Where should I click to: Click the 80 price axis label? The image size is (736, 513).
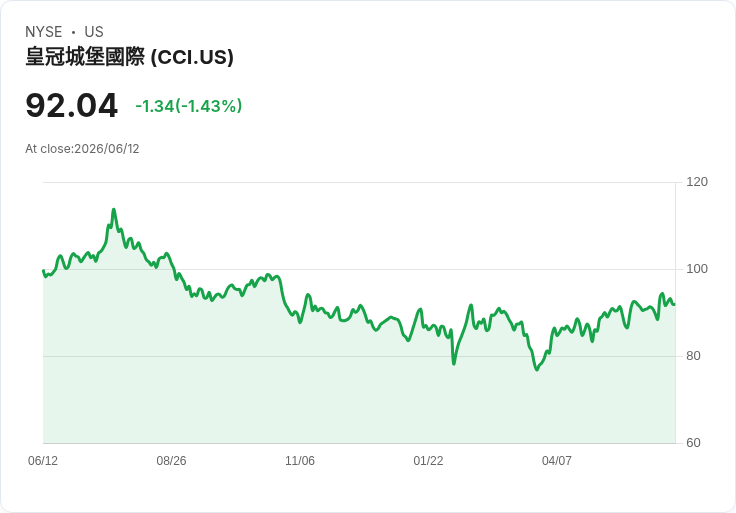coord(693,356)
